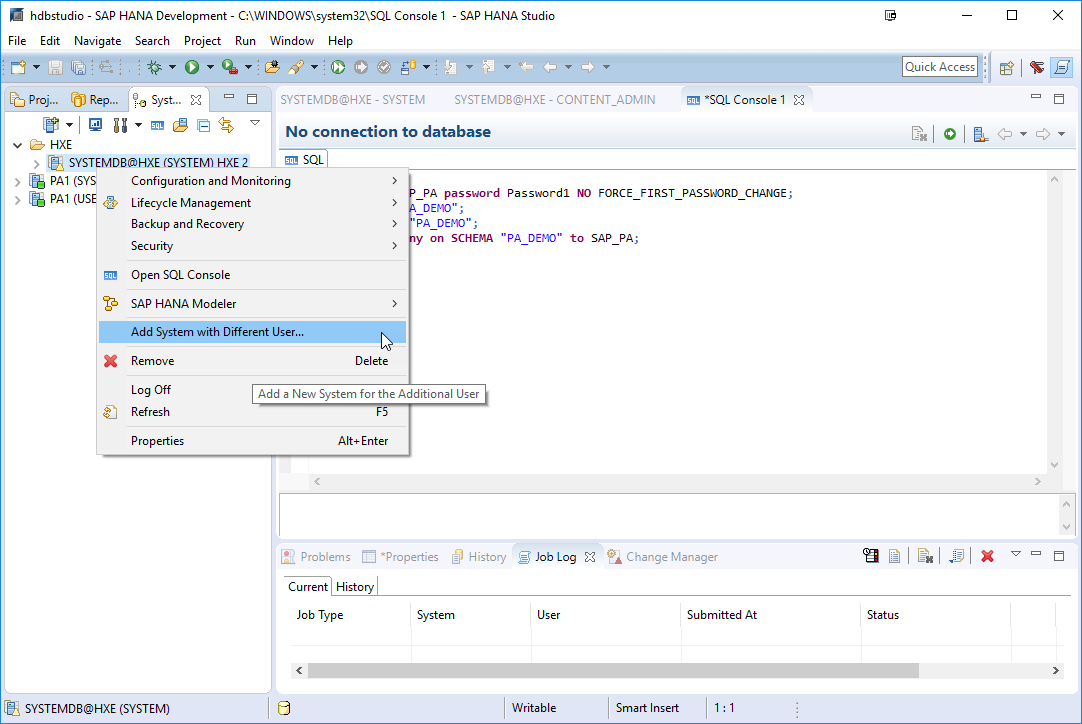The image size is (1082, 724).
Task: Choose Remove from context menu
Action: pyautogui.click(x=253, y=361)
